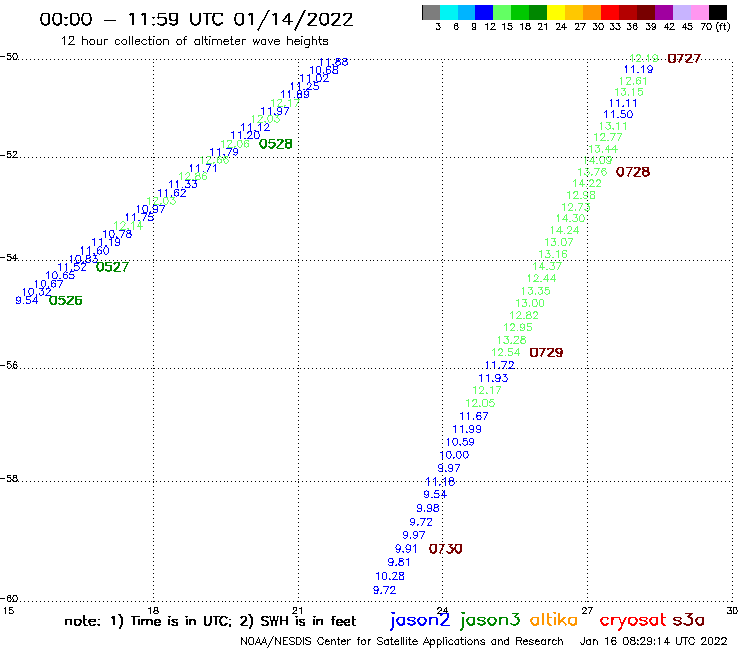Click the 13.15 wave height value
Viewport: 740px width, 650px height.
click(x=629, y=93)
